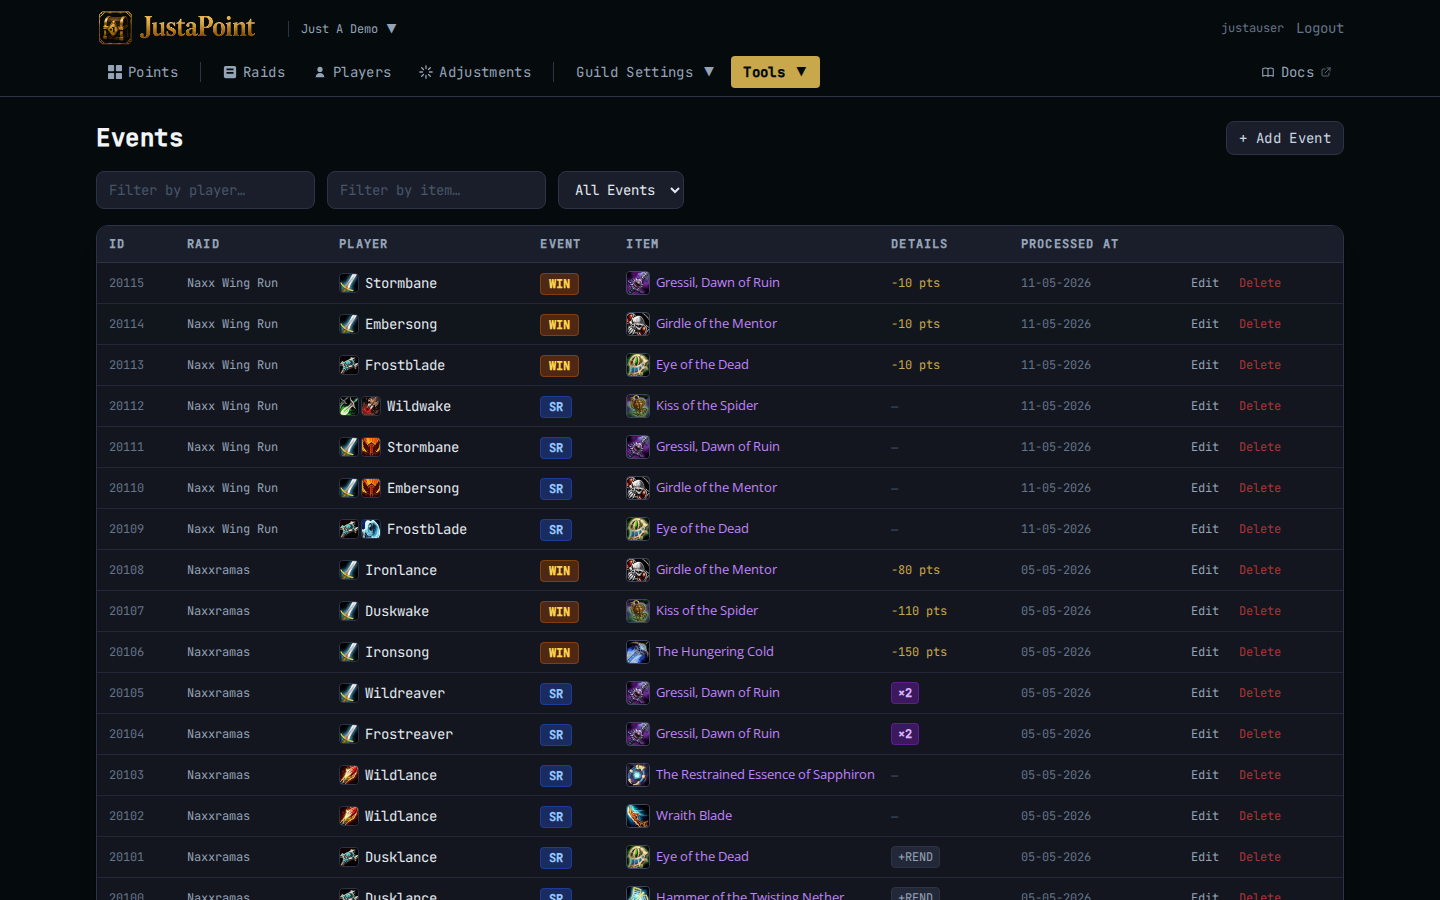Click player name Frostreaver

(x=409, y=734)
